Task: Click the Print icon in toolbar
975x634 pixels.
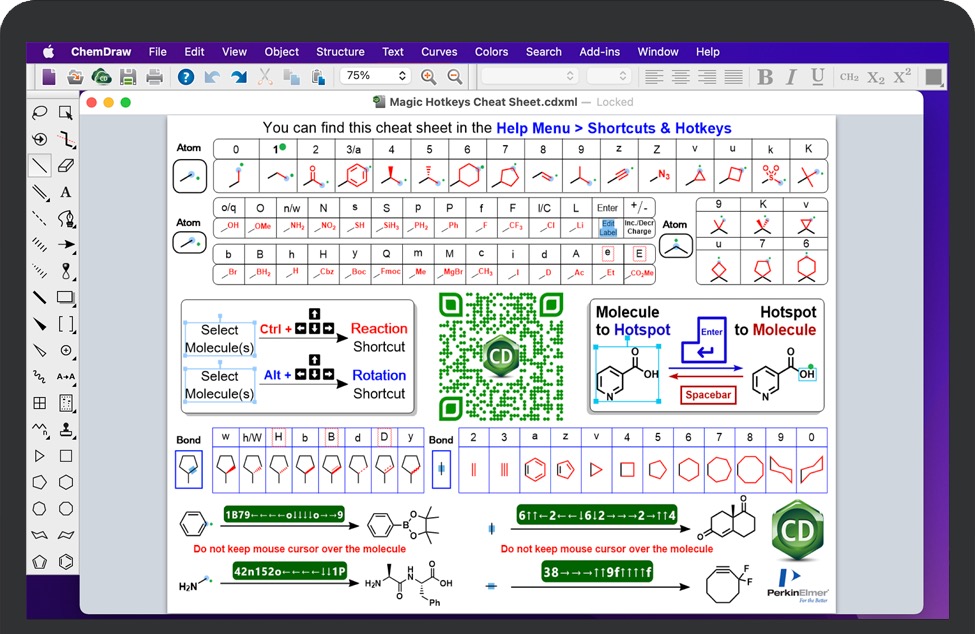Action: click(154, 76)
